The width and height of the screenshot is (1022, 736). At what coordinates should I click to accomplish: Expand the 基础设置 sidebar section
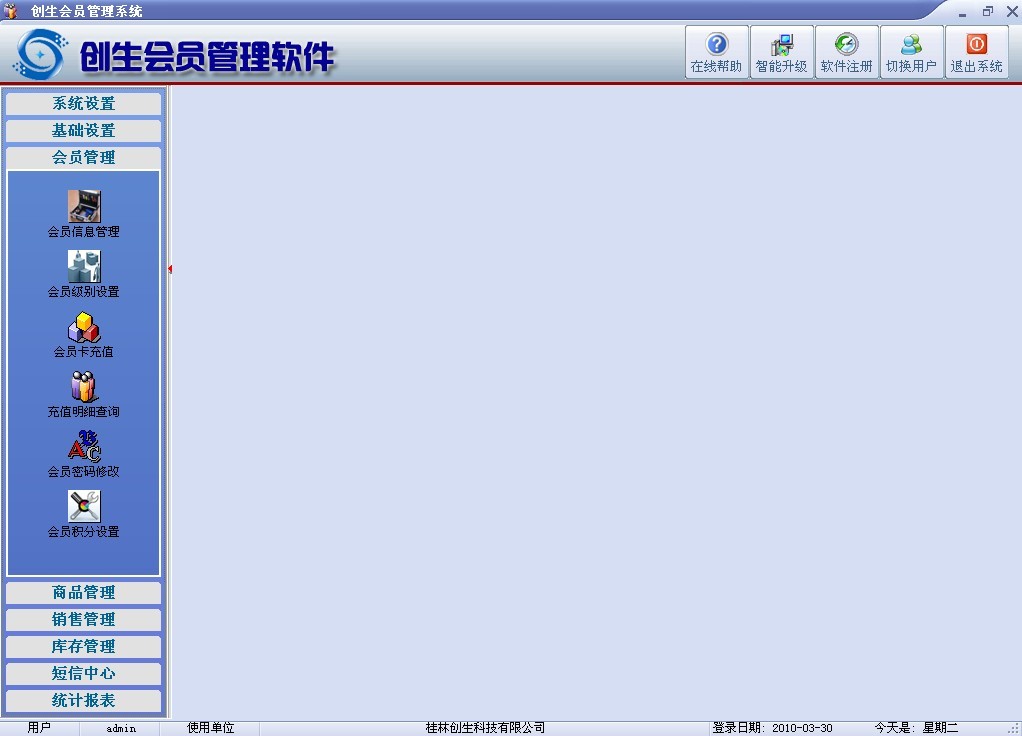point(84,130)
